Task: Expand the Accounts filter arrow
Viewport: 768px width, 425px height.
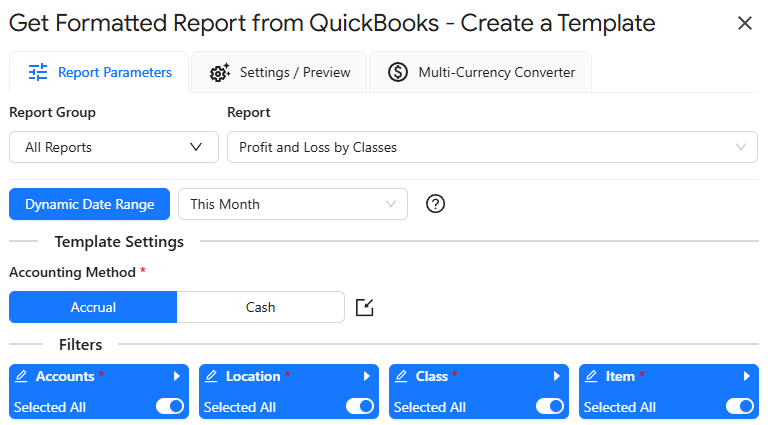Action: point(177,376)
